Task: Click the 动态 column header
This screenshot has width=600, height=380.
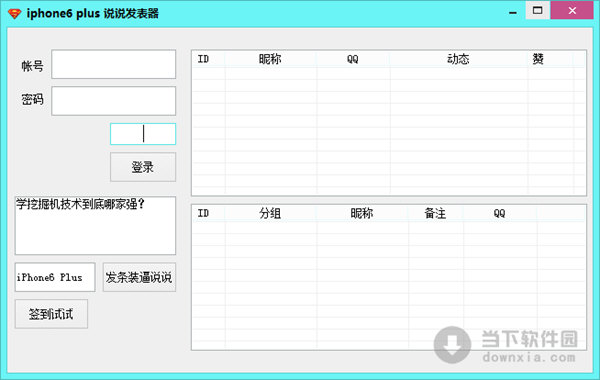Action: [458, 59]
